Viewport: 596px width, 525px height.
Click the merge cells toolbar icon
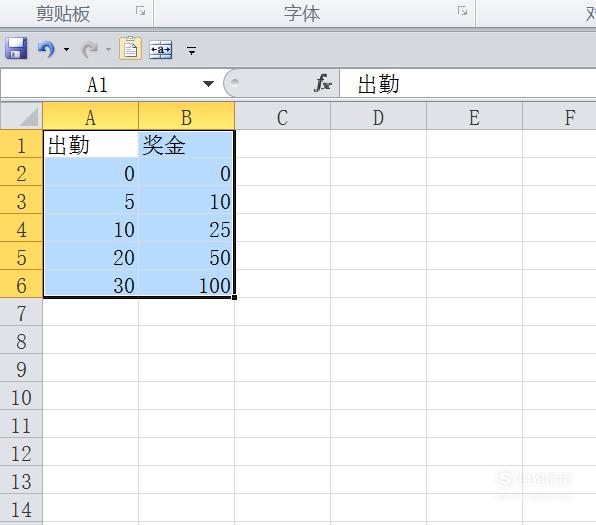[x=161, y=49]
